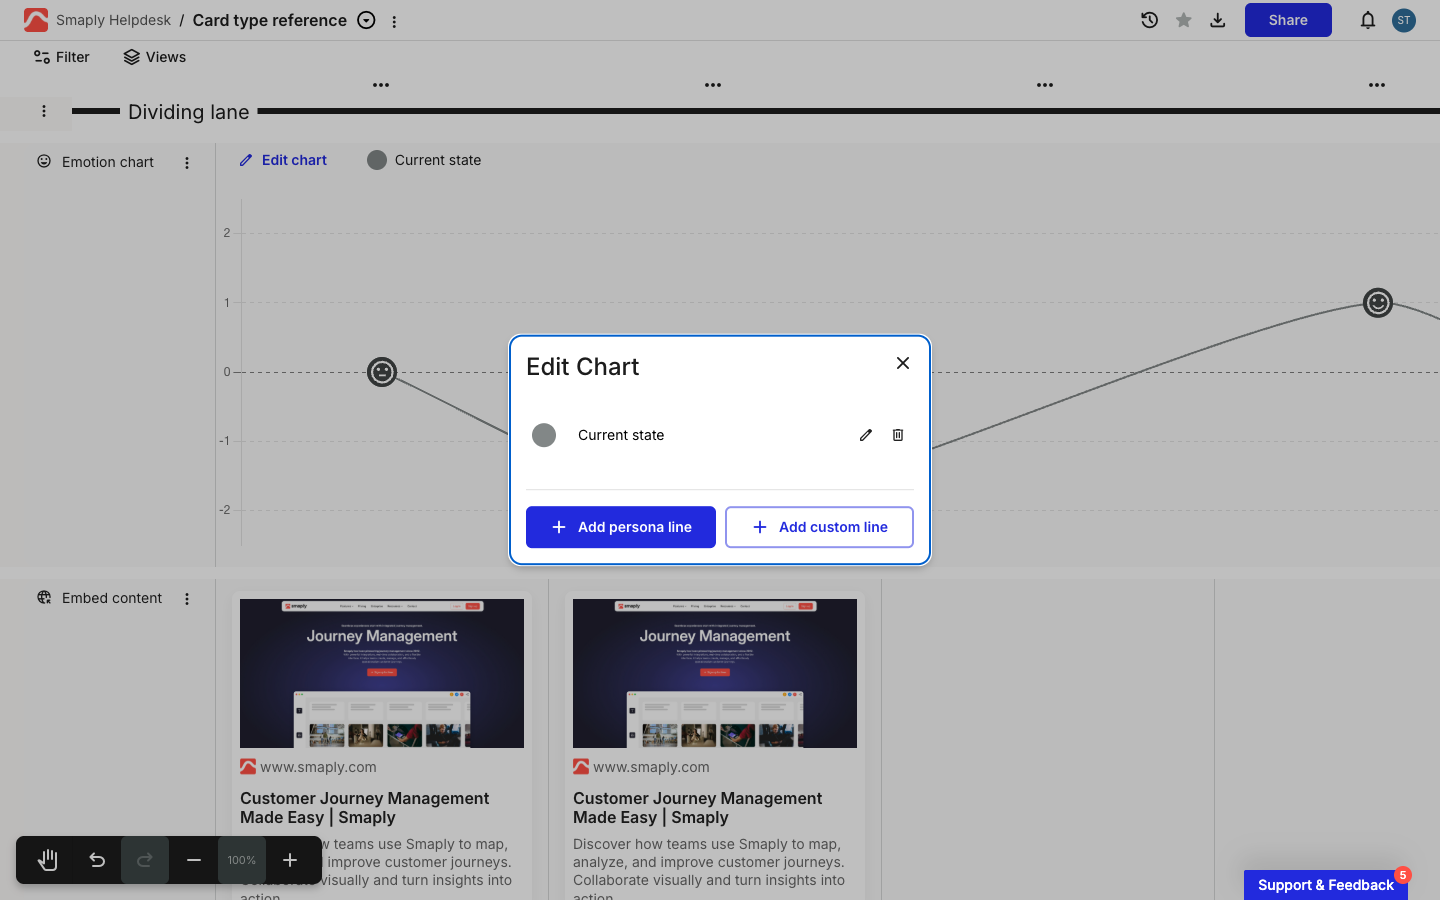The height and width of the screenshot is (900, 1440).
Task: Select the pan hand tool
Action: pyautogui.click(x=48, y=860)
